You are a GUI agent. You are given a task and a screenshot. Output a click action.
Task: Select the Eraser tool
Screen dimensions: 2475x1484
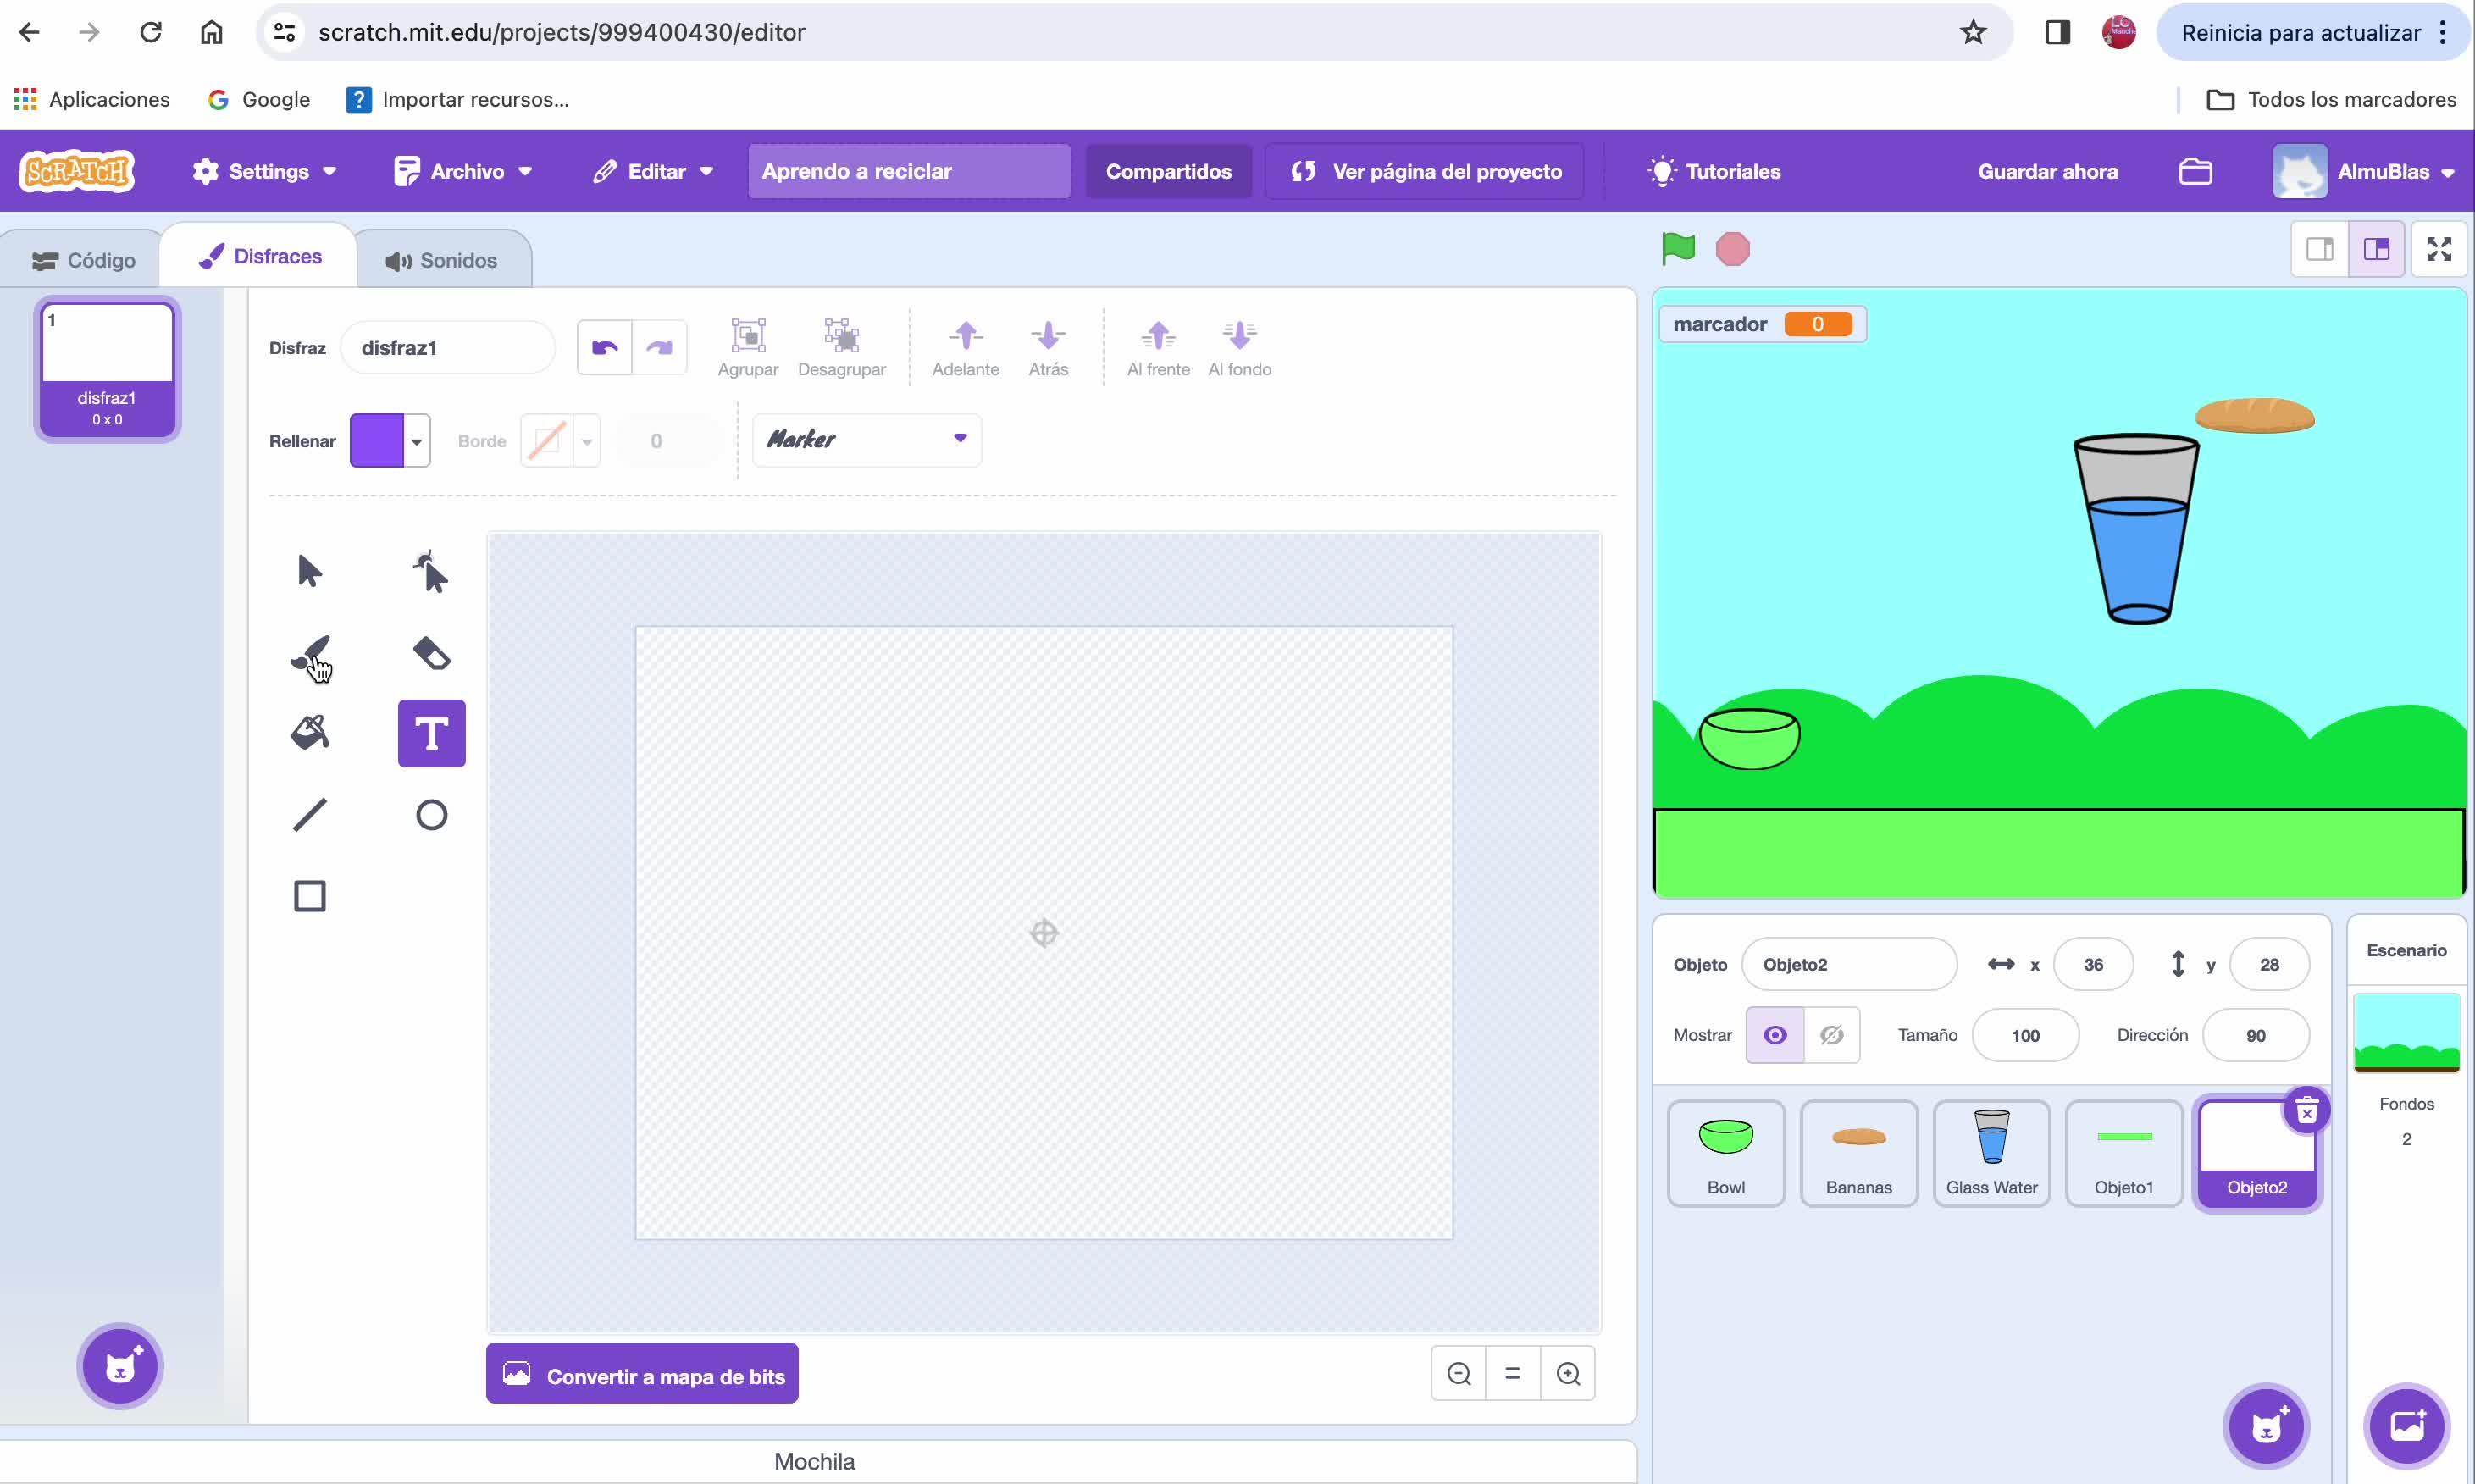point(431,654)
